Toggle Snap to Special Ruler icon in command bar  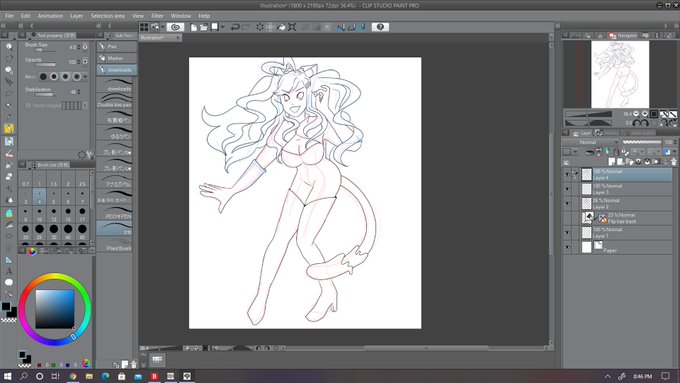click(x=352, y=27)
